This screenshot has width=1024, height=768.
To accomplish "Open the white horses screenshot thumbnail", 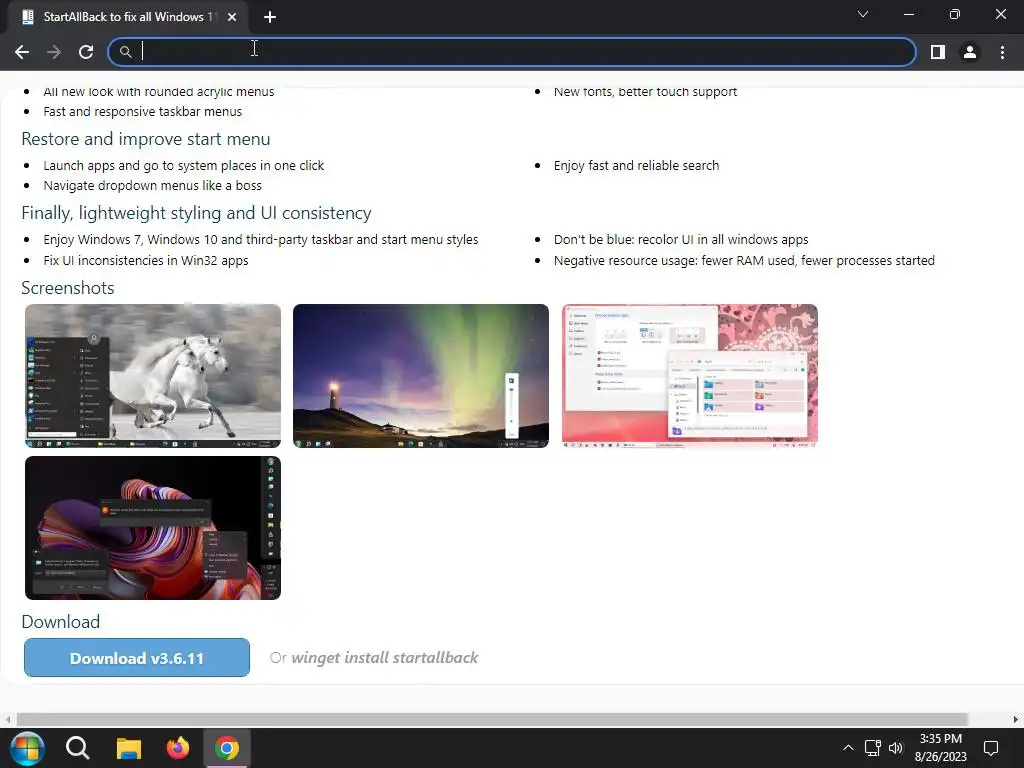I will (x=153, y=376).
